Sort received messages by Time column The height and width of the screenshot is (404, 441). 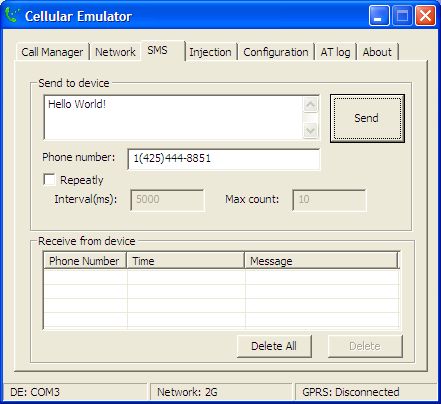(x=185, y=260)
